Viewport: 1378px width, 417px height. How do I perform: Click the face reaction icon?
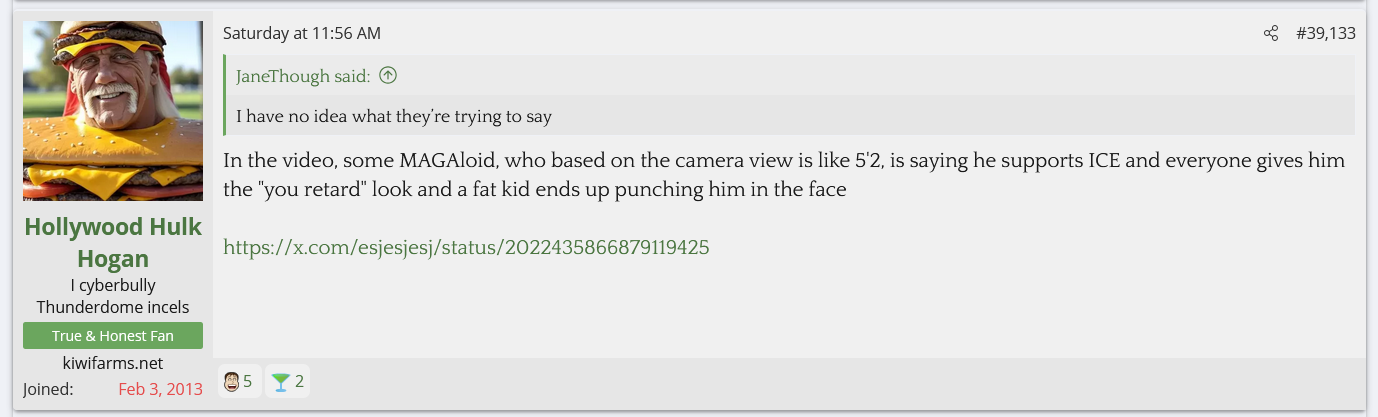point(231,381)
